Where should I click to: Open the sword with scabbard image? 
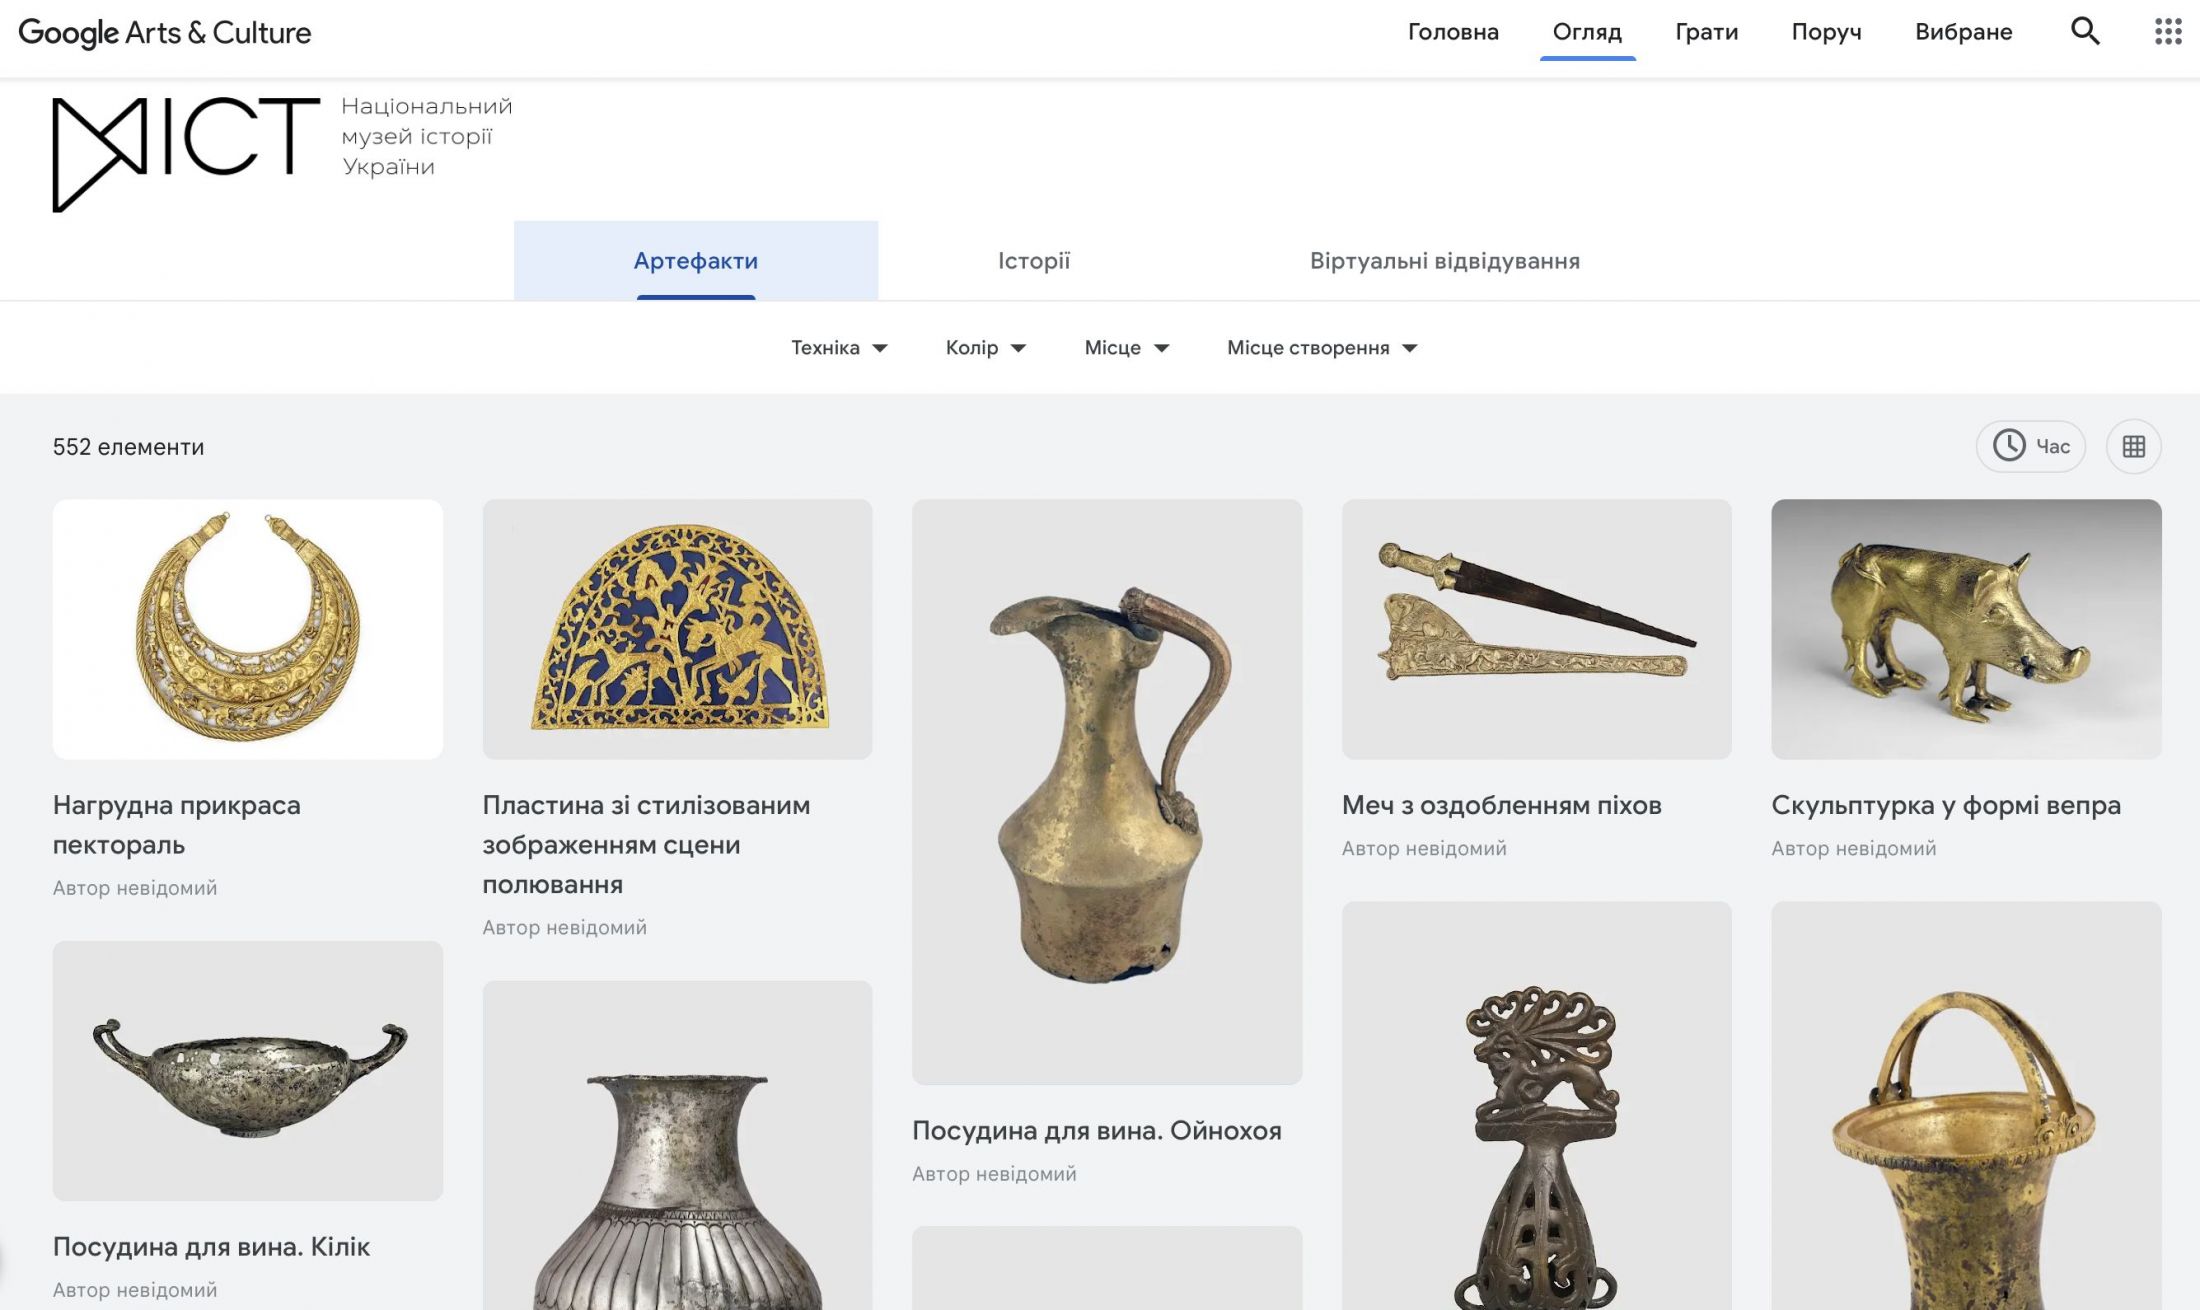[x=1537, y=629]
